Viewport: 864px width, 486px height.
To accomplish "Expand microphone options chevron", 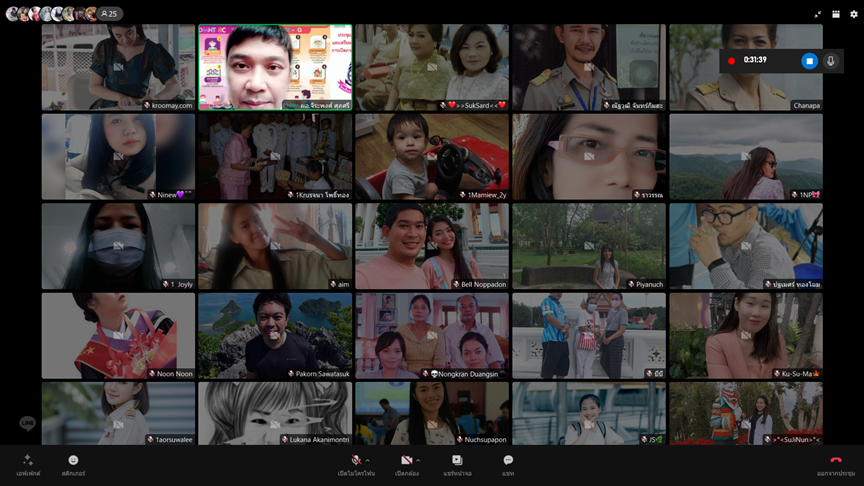I will [368, 460].
